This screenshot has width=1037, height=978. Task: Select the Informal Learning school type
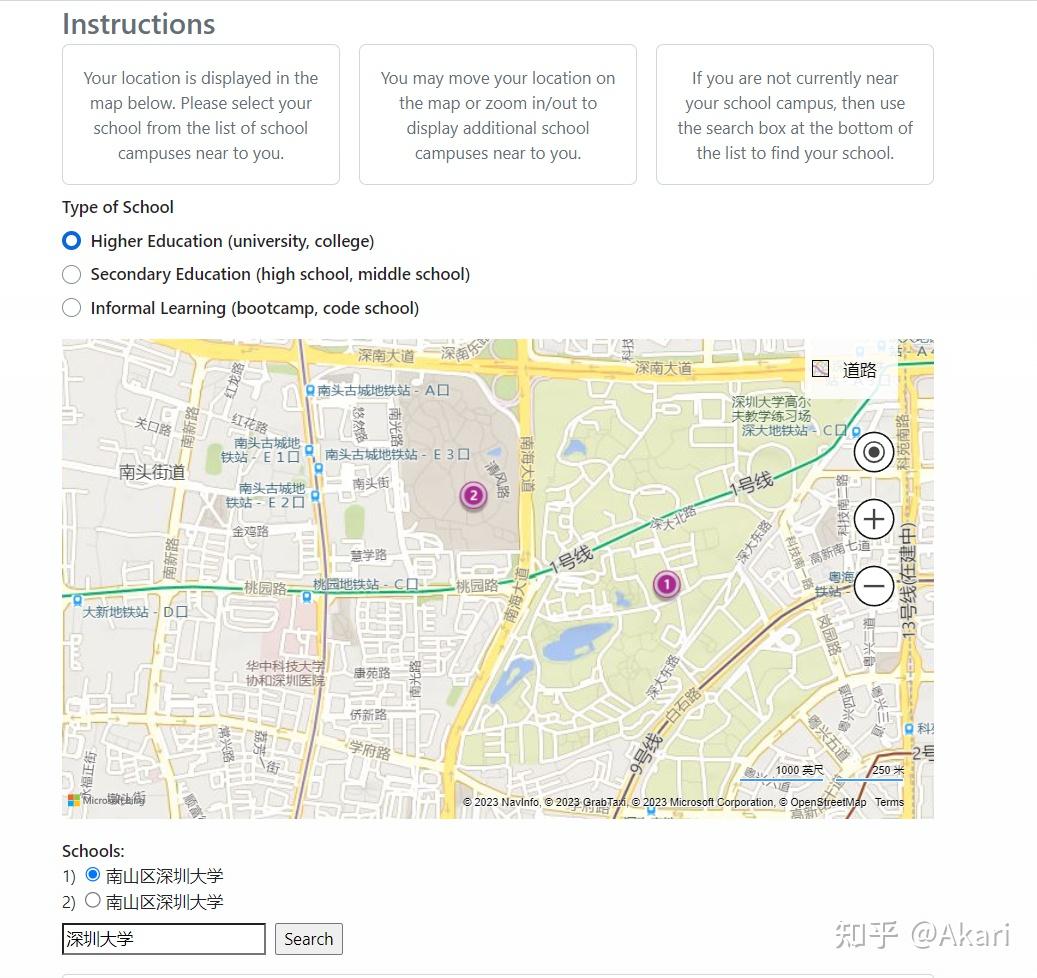(x=71, y=307)
